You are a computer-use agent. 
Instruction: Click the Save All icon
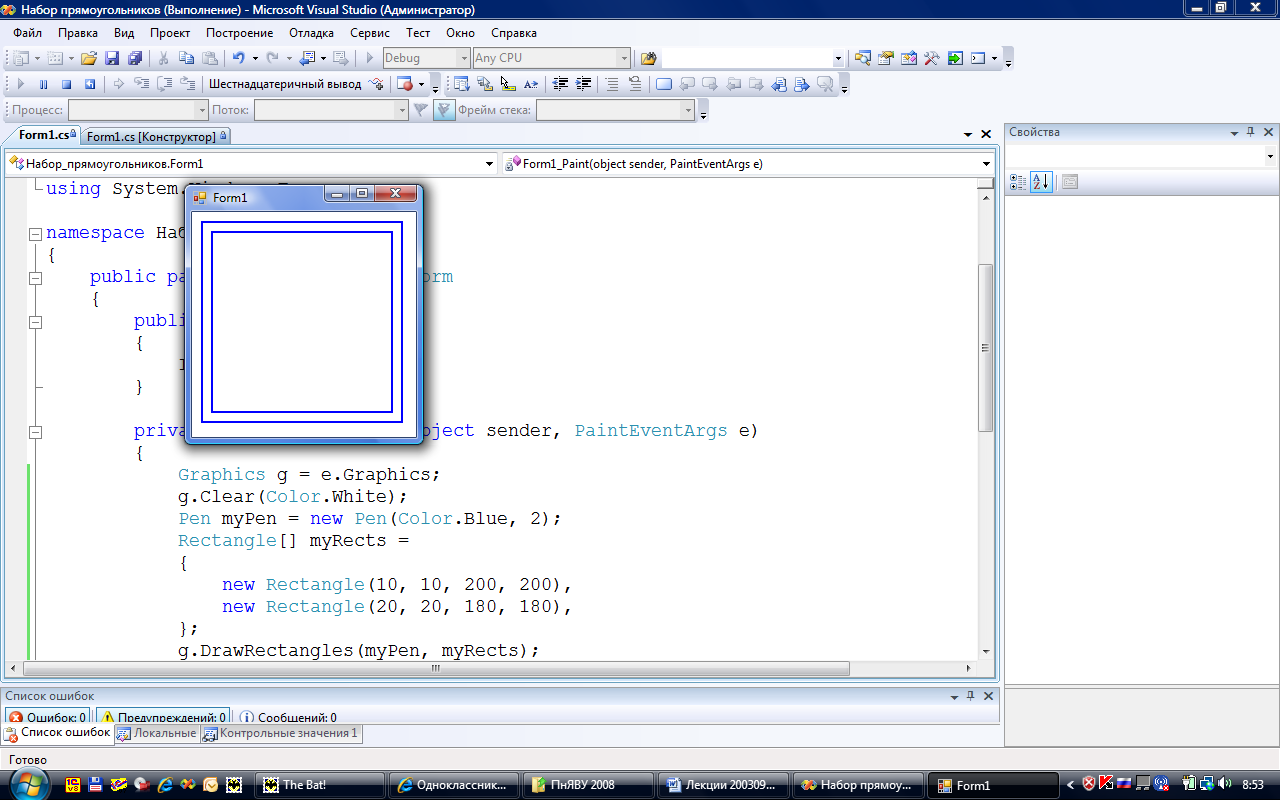pyautogui.click(x=134, y=58)
